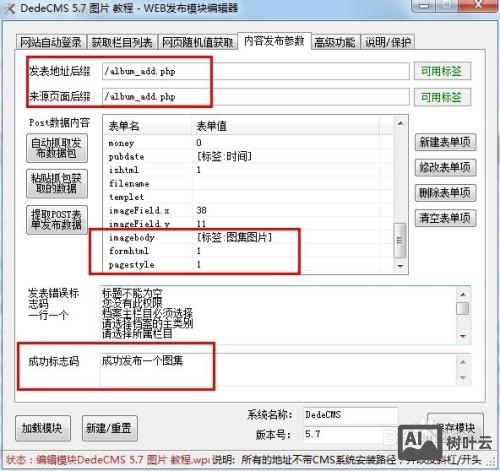The height and width of the screenshot is (471, 500).
Task: Click the 成功标志码 scroll down arrow
Action: 463,377
